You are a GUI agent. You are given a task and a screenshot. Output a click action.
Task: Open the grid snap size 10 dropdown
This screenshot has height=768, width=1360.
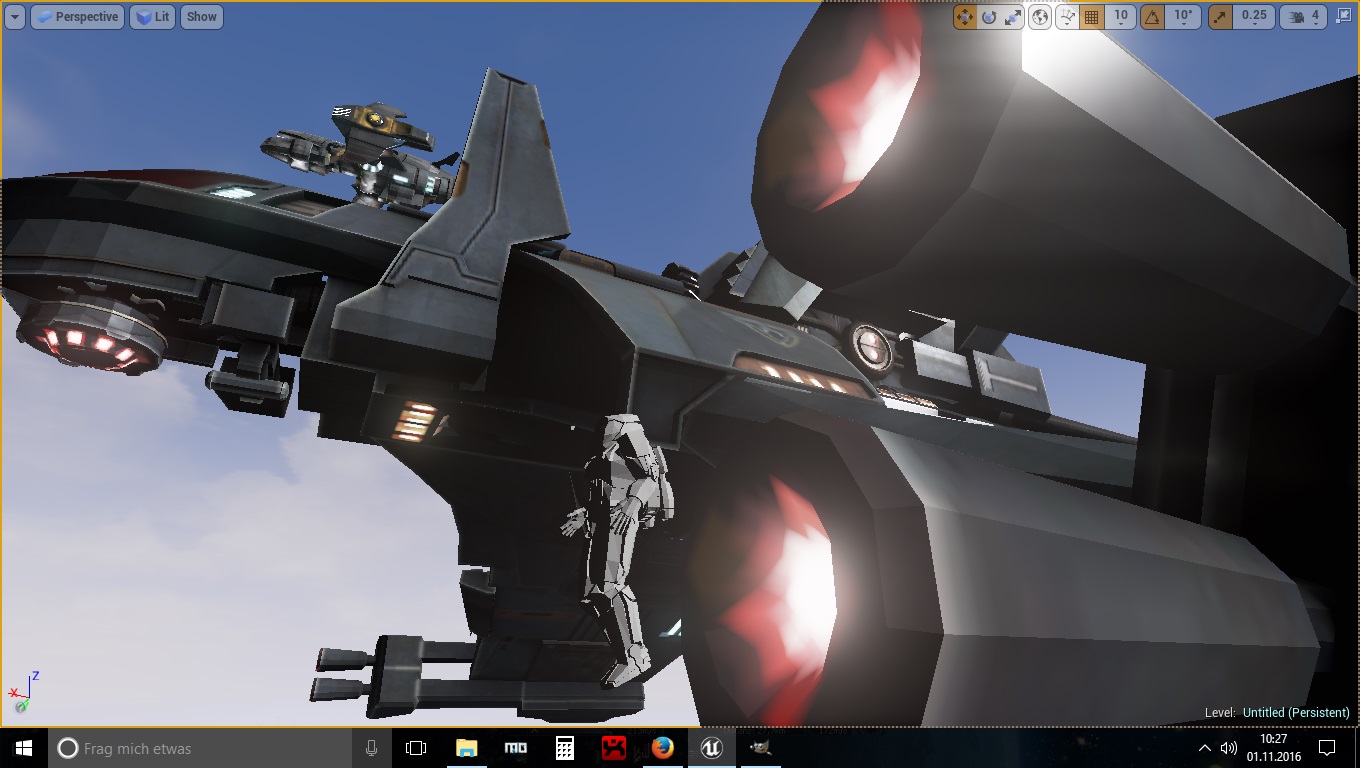(1121, 17)
